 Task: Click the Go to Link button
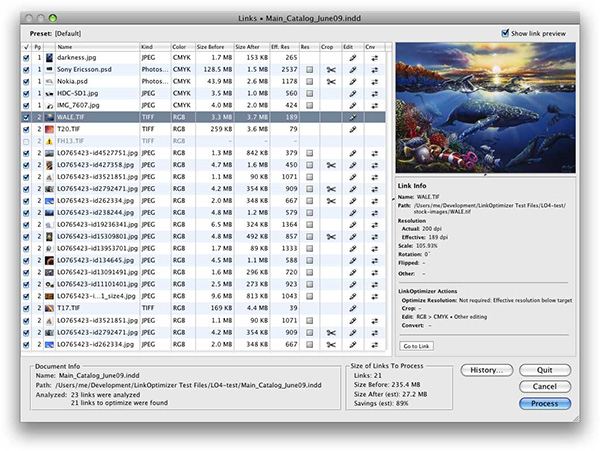[x=415, y=346]
